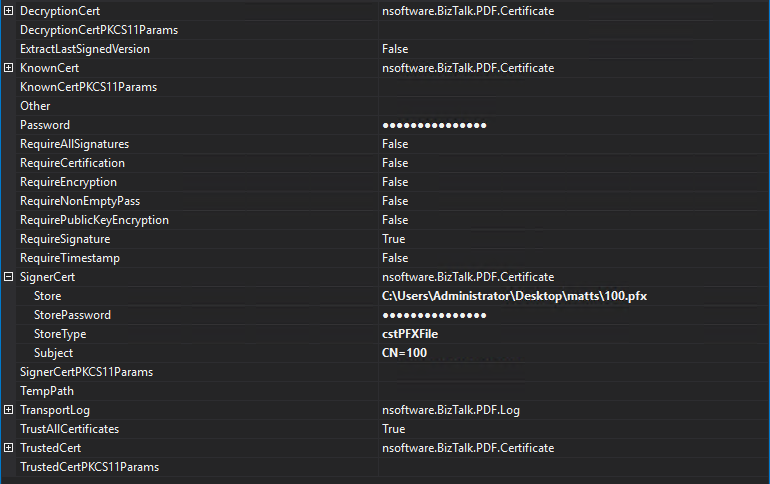Select the TrustedCertPKCS11Params property name

[x=89, y=467]
